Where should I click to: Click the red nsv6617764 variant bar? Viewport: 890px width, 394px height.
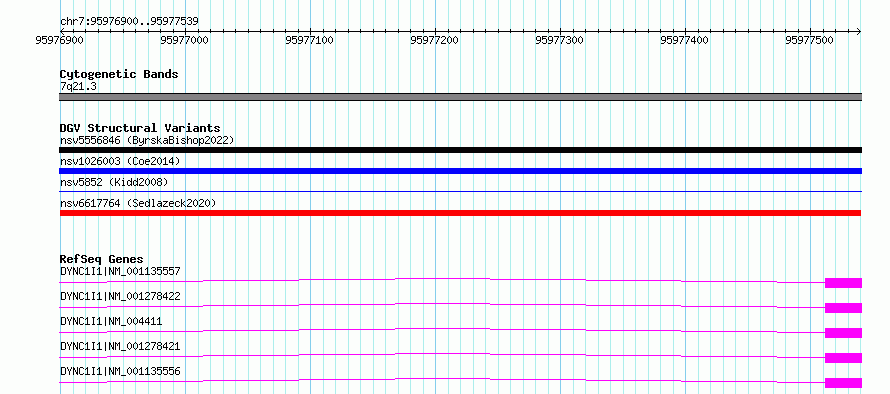(x=460, y=213)
